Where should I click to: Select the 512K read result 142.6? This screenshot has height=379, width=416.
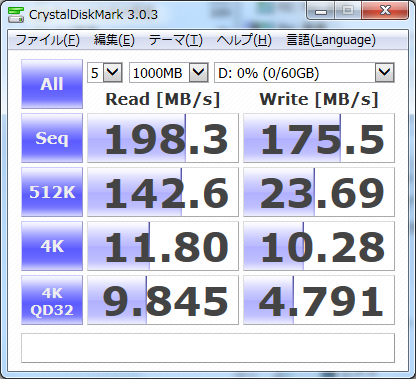tap(163, 192)
